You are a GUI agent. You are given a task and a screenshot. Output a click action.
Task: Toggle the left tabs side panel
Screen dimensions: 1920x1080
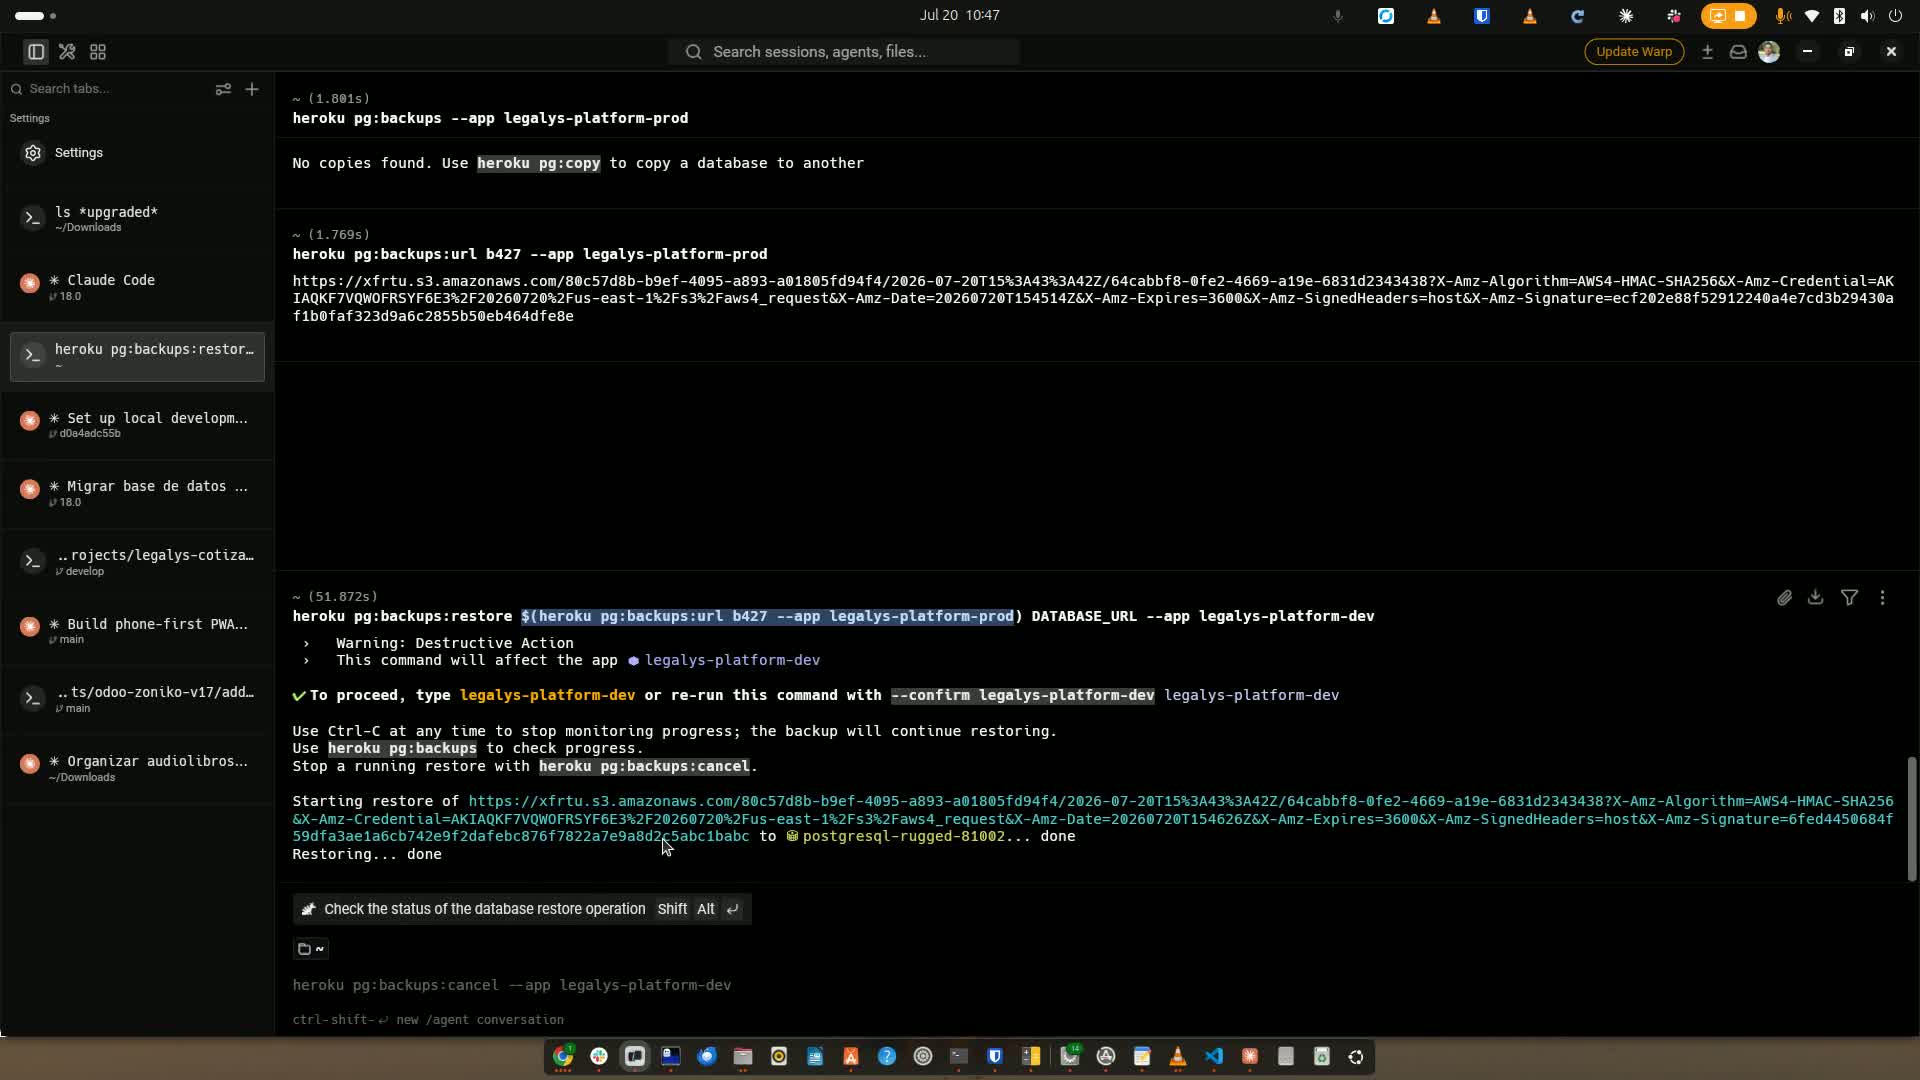[36, 52]
